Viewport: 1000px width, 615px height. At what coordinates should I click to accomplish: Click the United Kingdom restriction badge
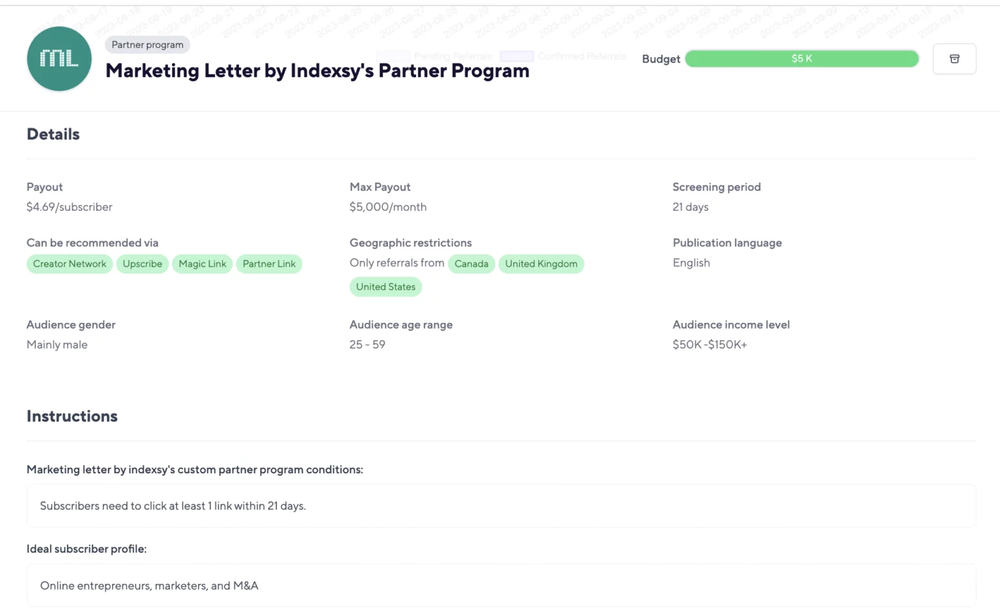[x=541, y=263]
